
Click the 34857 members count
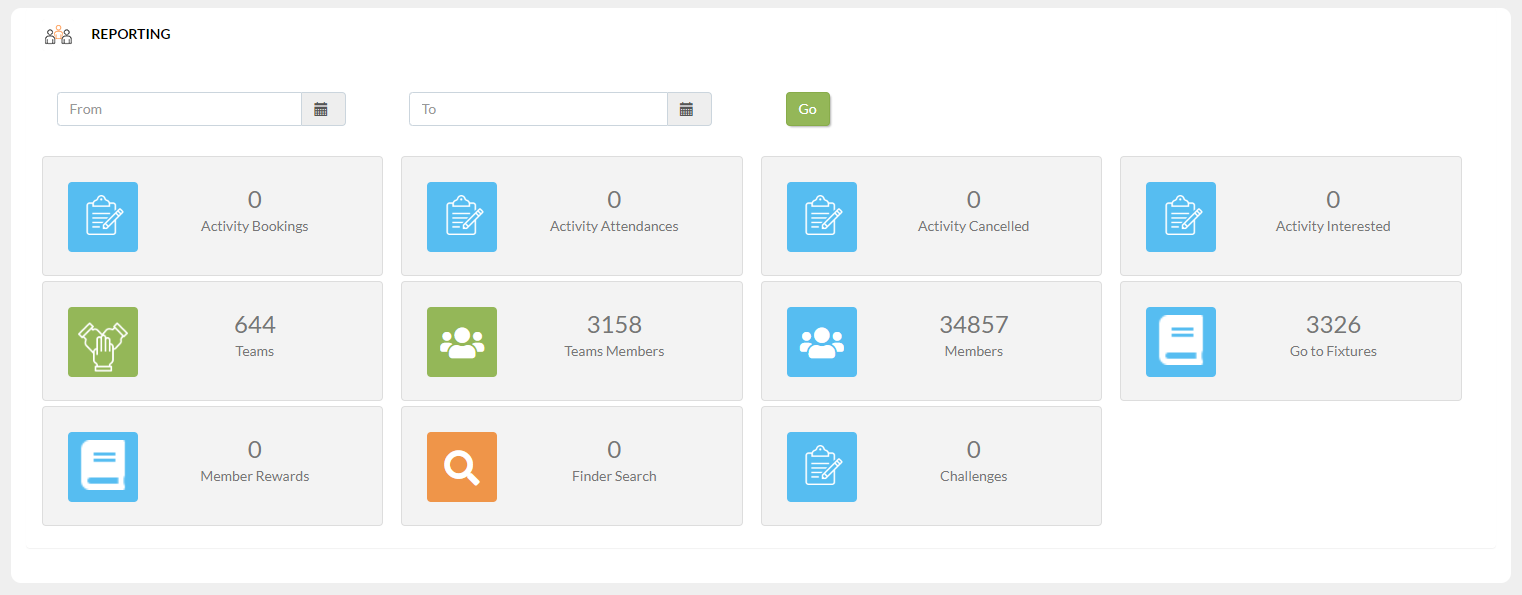pos(974,325)
